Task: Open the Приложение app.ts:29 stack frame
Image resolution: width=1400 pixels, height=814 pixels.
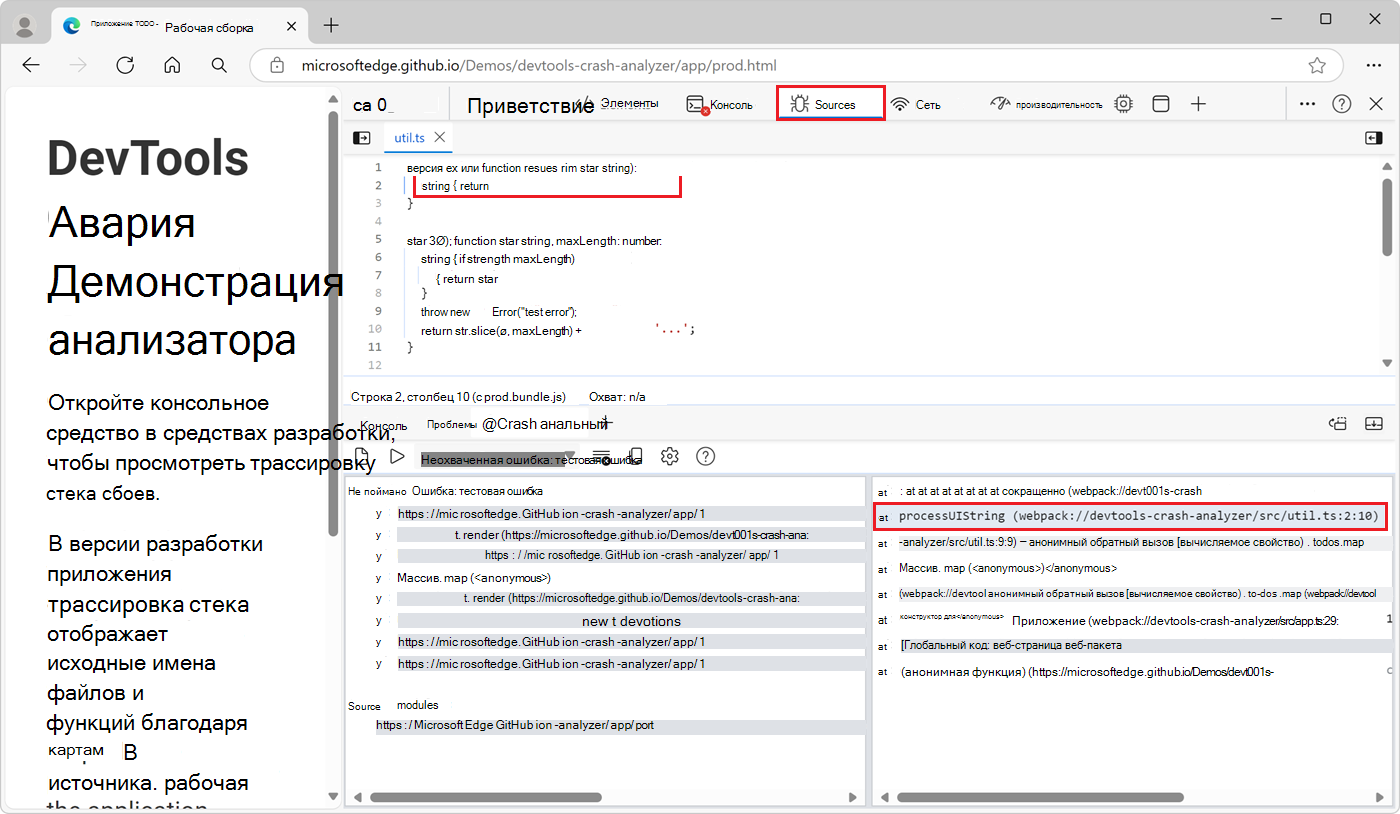Action: (x=1175, y=621)
